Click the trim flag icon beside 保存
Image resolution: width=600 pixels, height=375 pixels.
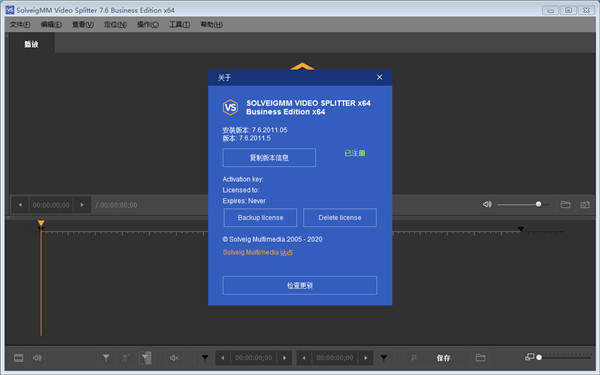point(413,358)
